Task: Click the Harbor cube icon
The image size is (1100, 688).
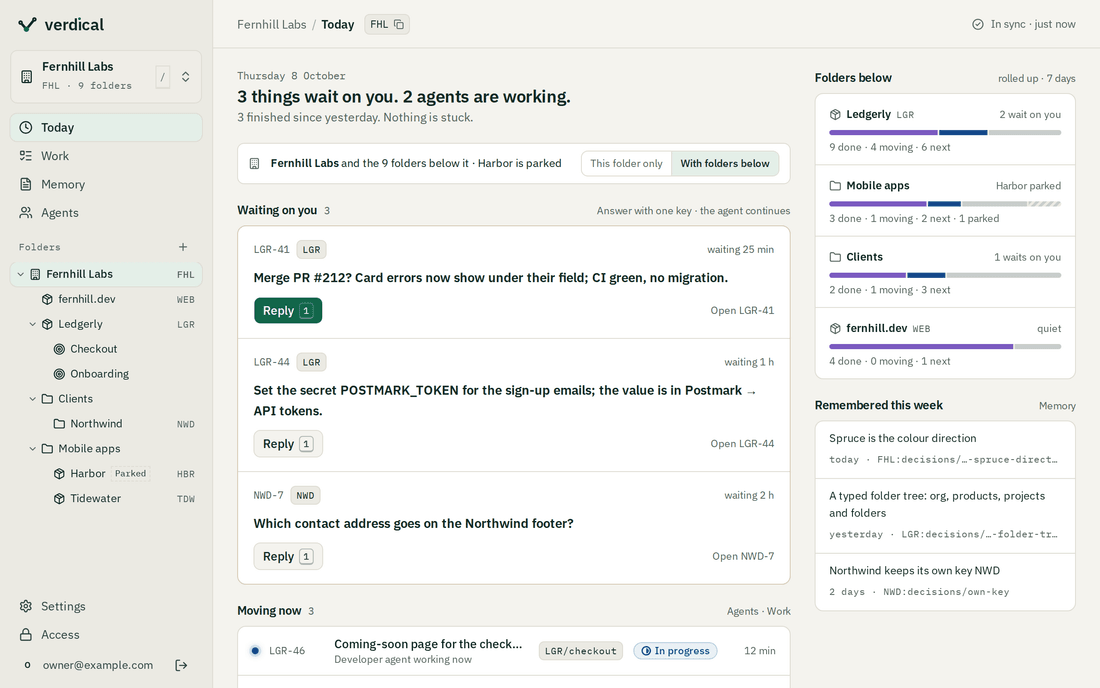Action: coord(60,473)
